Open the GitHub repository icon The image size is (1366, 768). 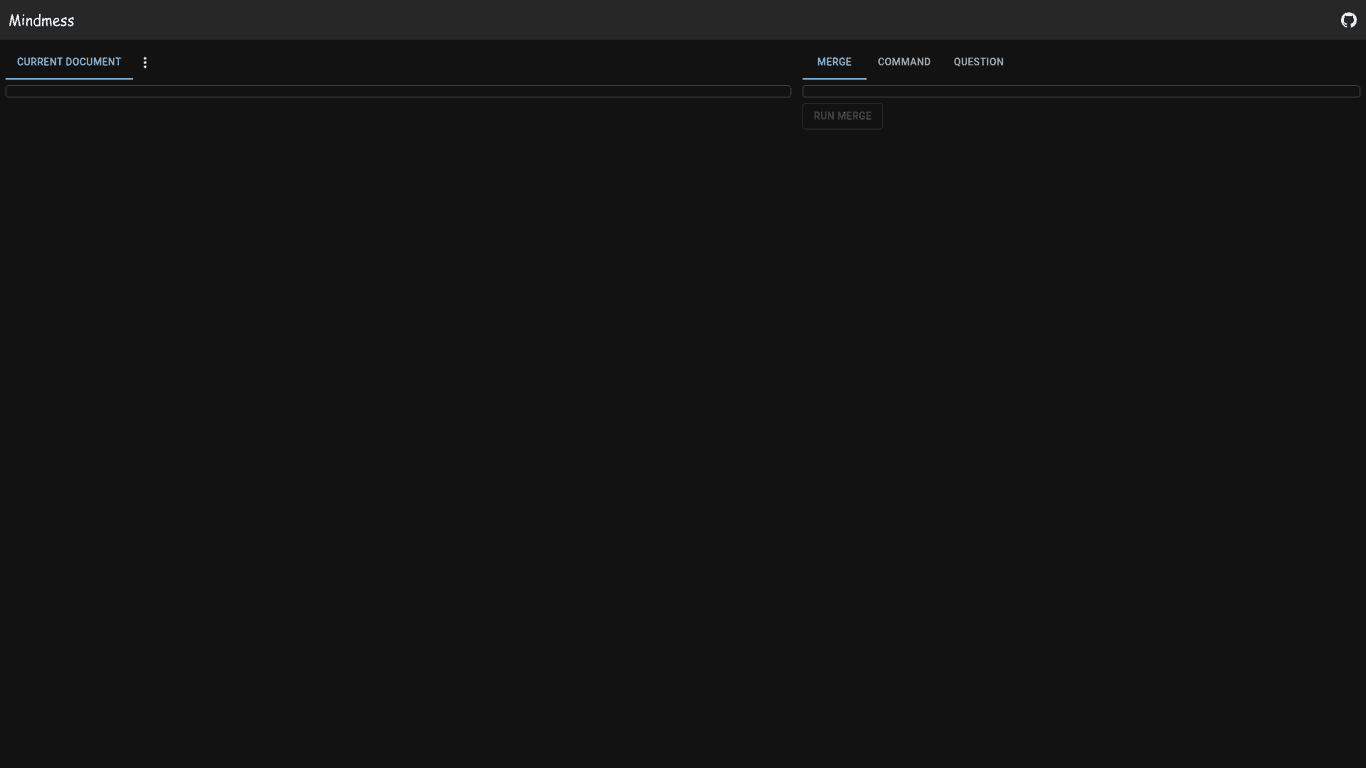tap(1348, 20)
